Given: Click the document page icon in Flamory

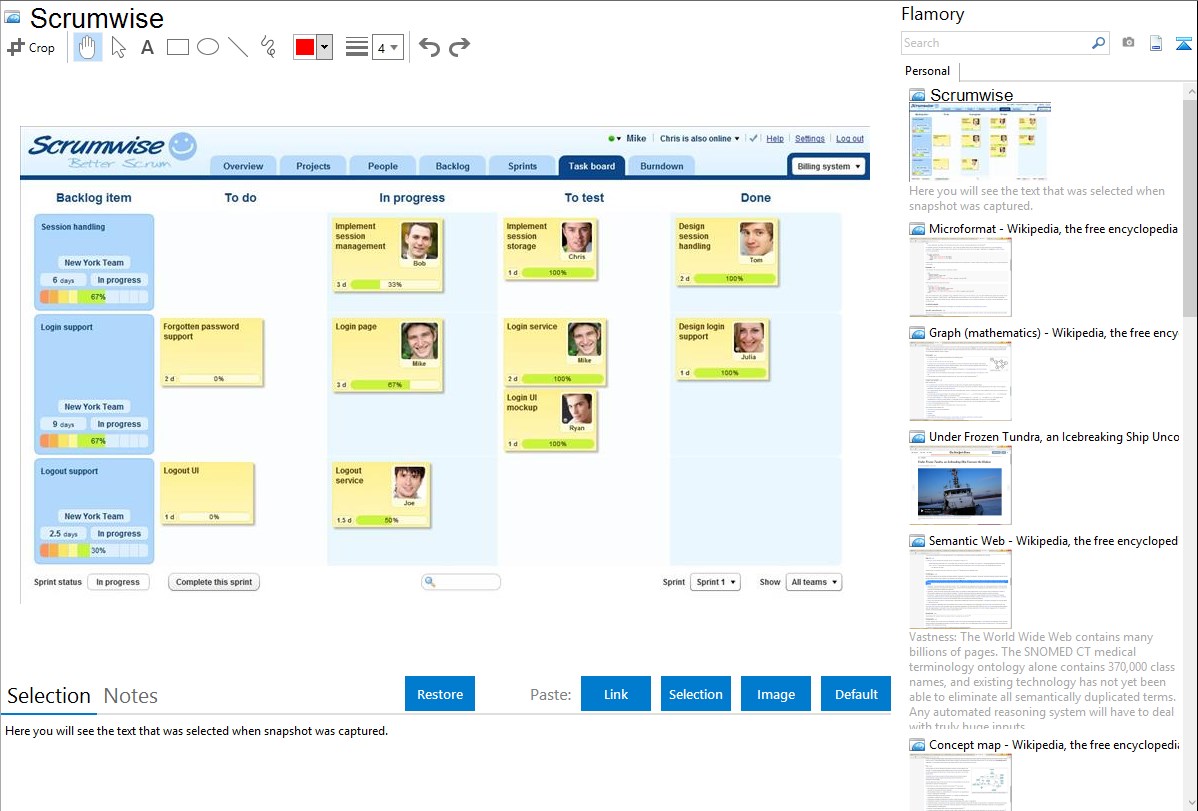Looking at the screenshot, I should click(1155, 43).
